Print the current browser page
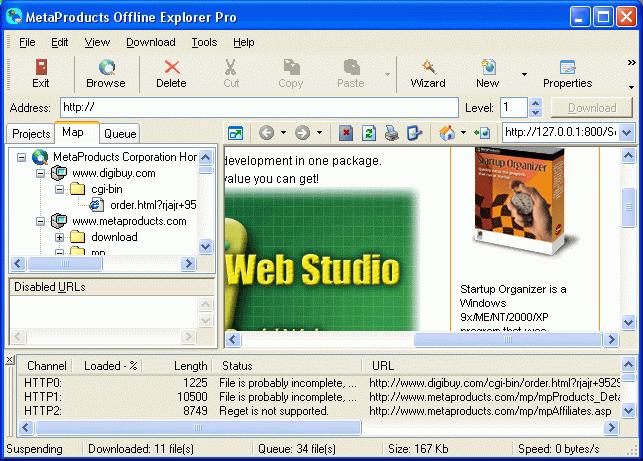 coord(392,133)
